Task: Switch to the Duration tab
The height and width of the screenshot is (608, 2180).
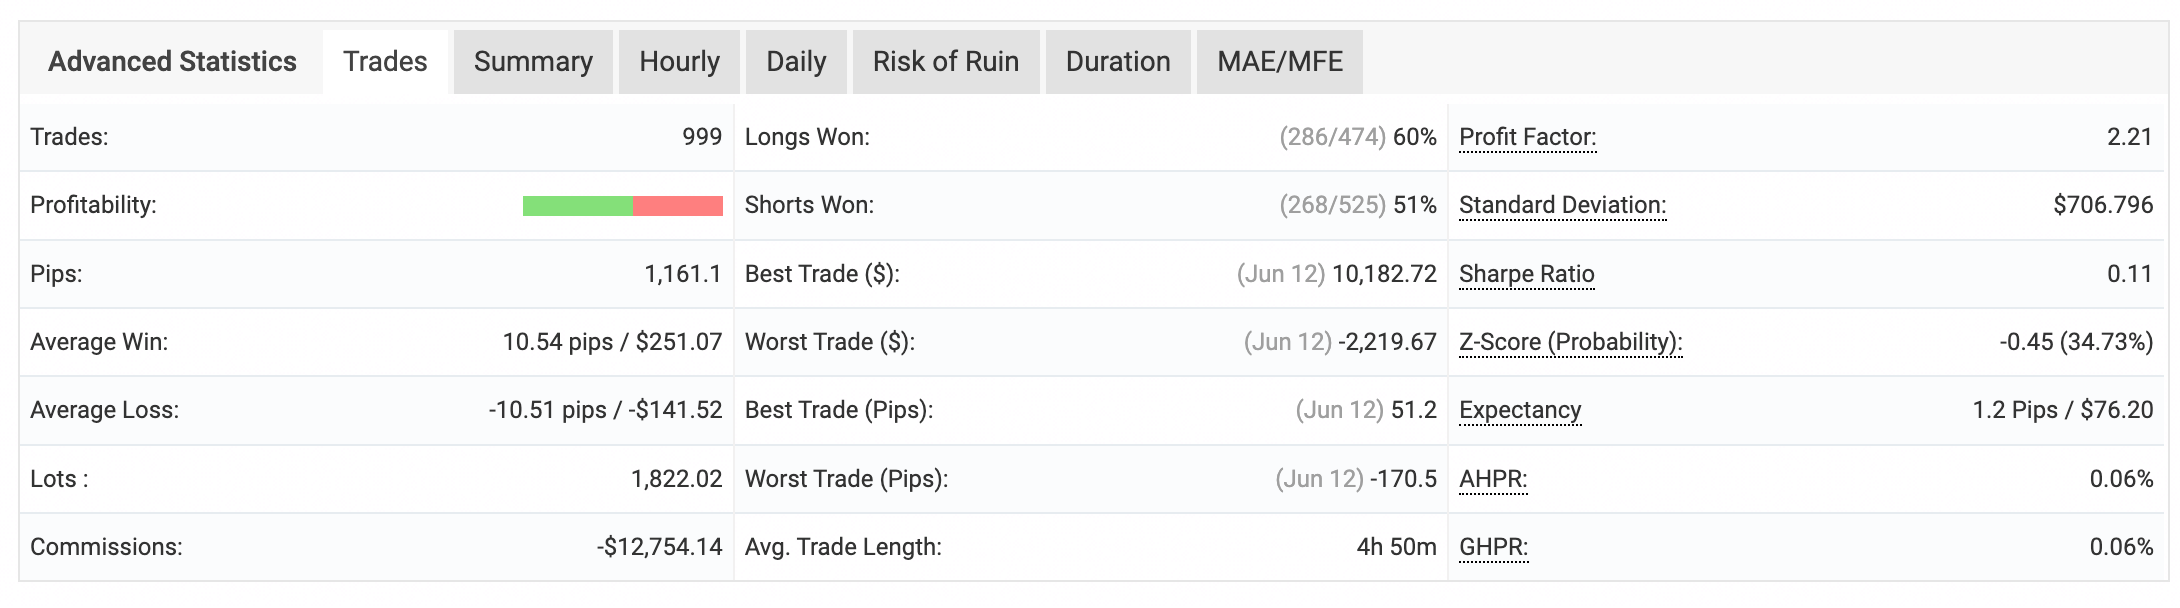Action: tap(1117, 62)
